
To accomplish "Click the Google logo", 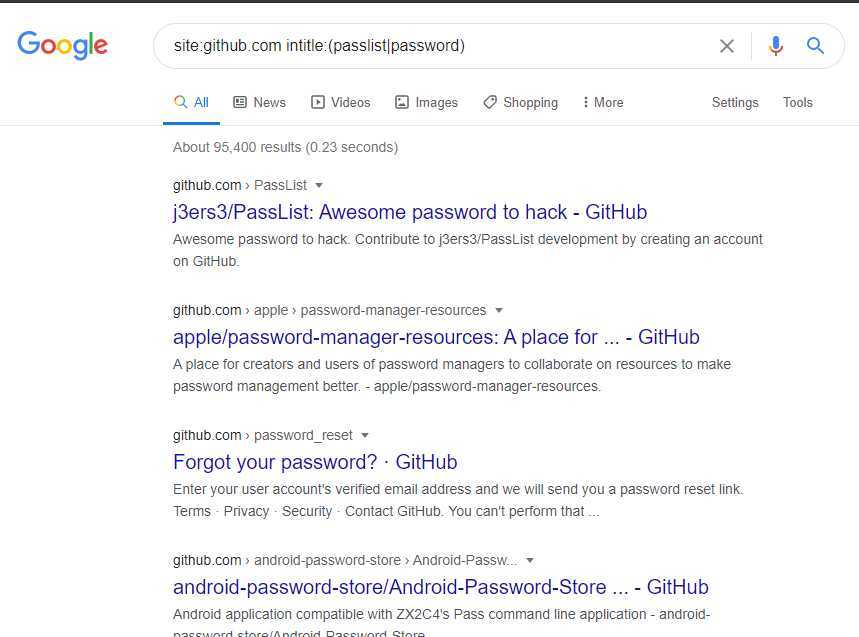I will tap(62, 45).
